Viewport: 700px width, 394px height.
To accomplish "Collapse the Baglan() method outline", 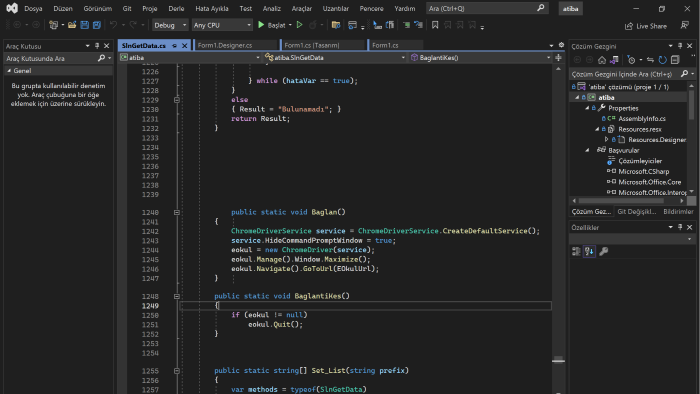I will 177,212.
